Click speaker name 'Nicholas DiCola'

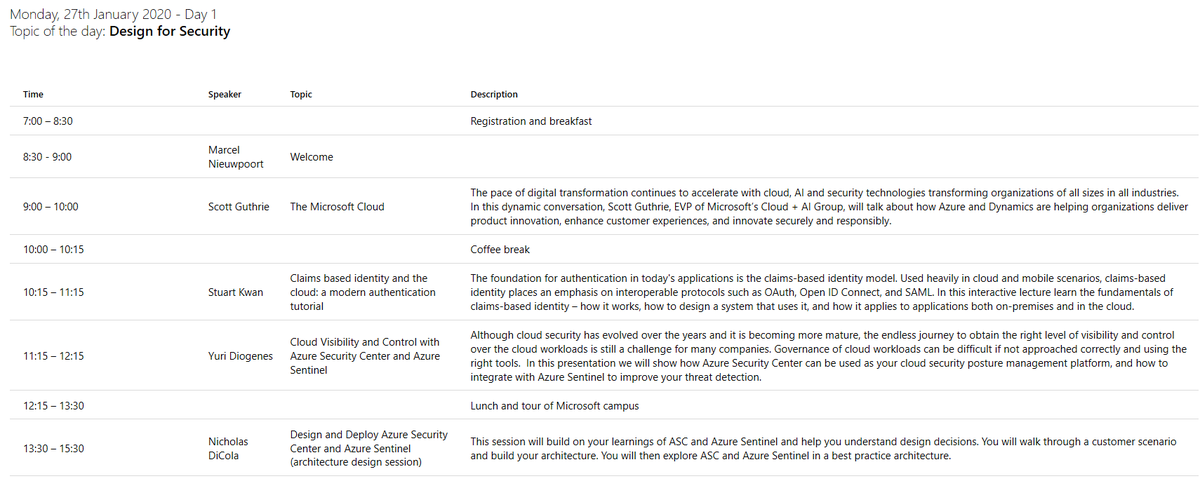(228, 449)
